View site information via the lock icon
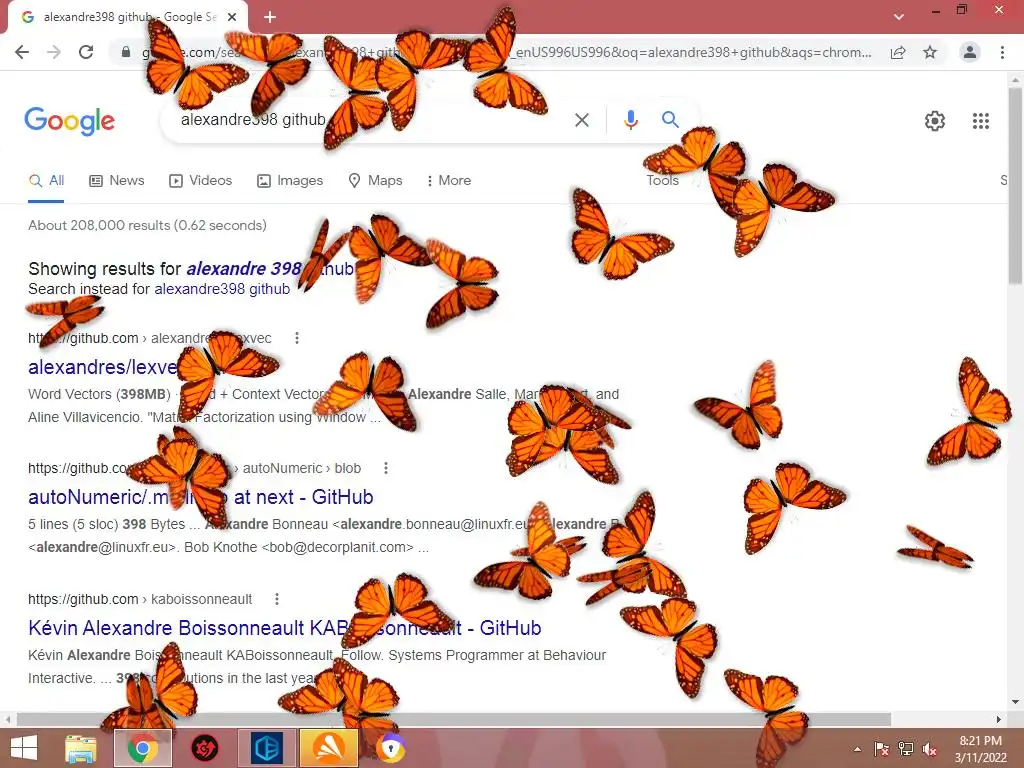 coord(125,52)
